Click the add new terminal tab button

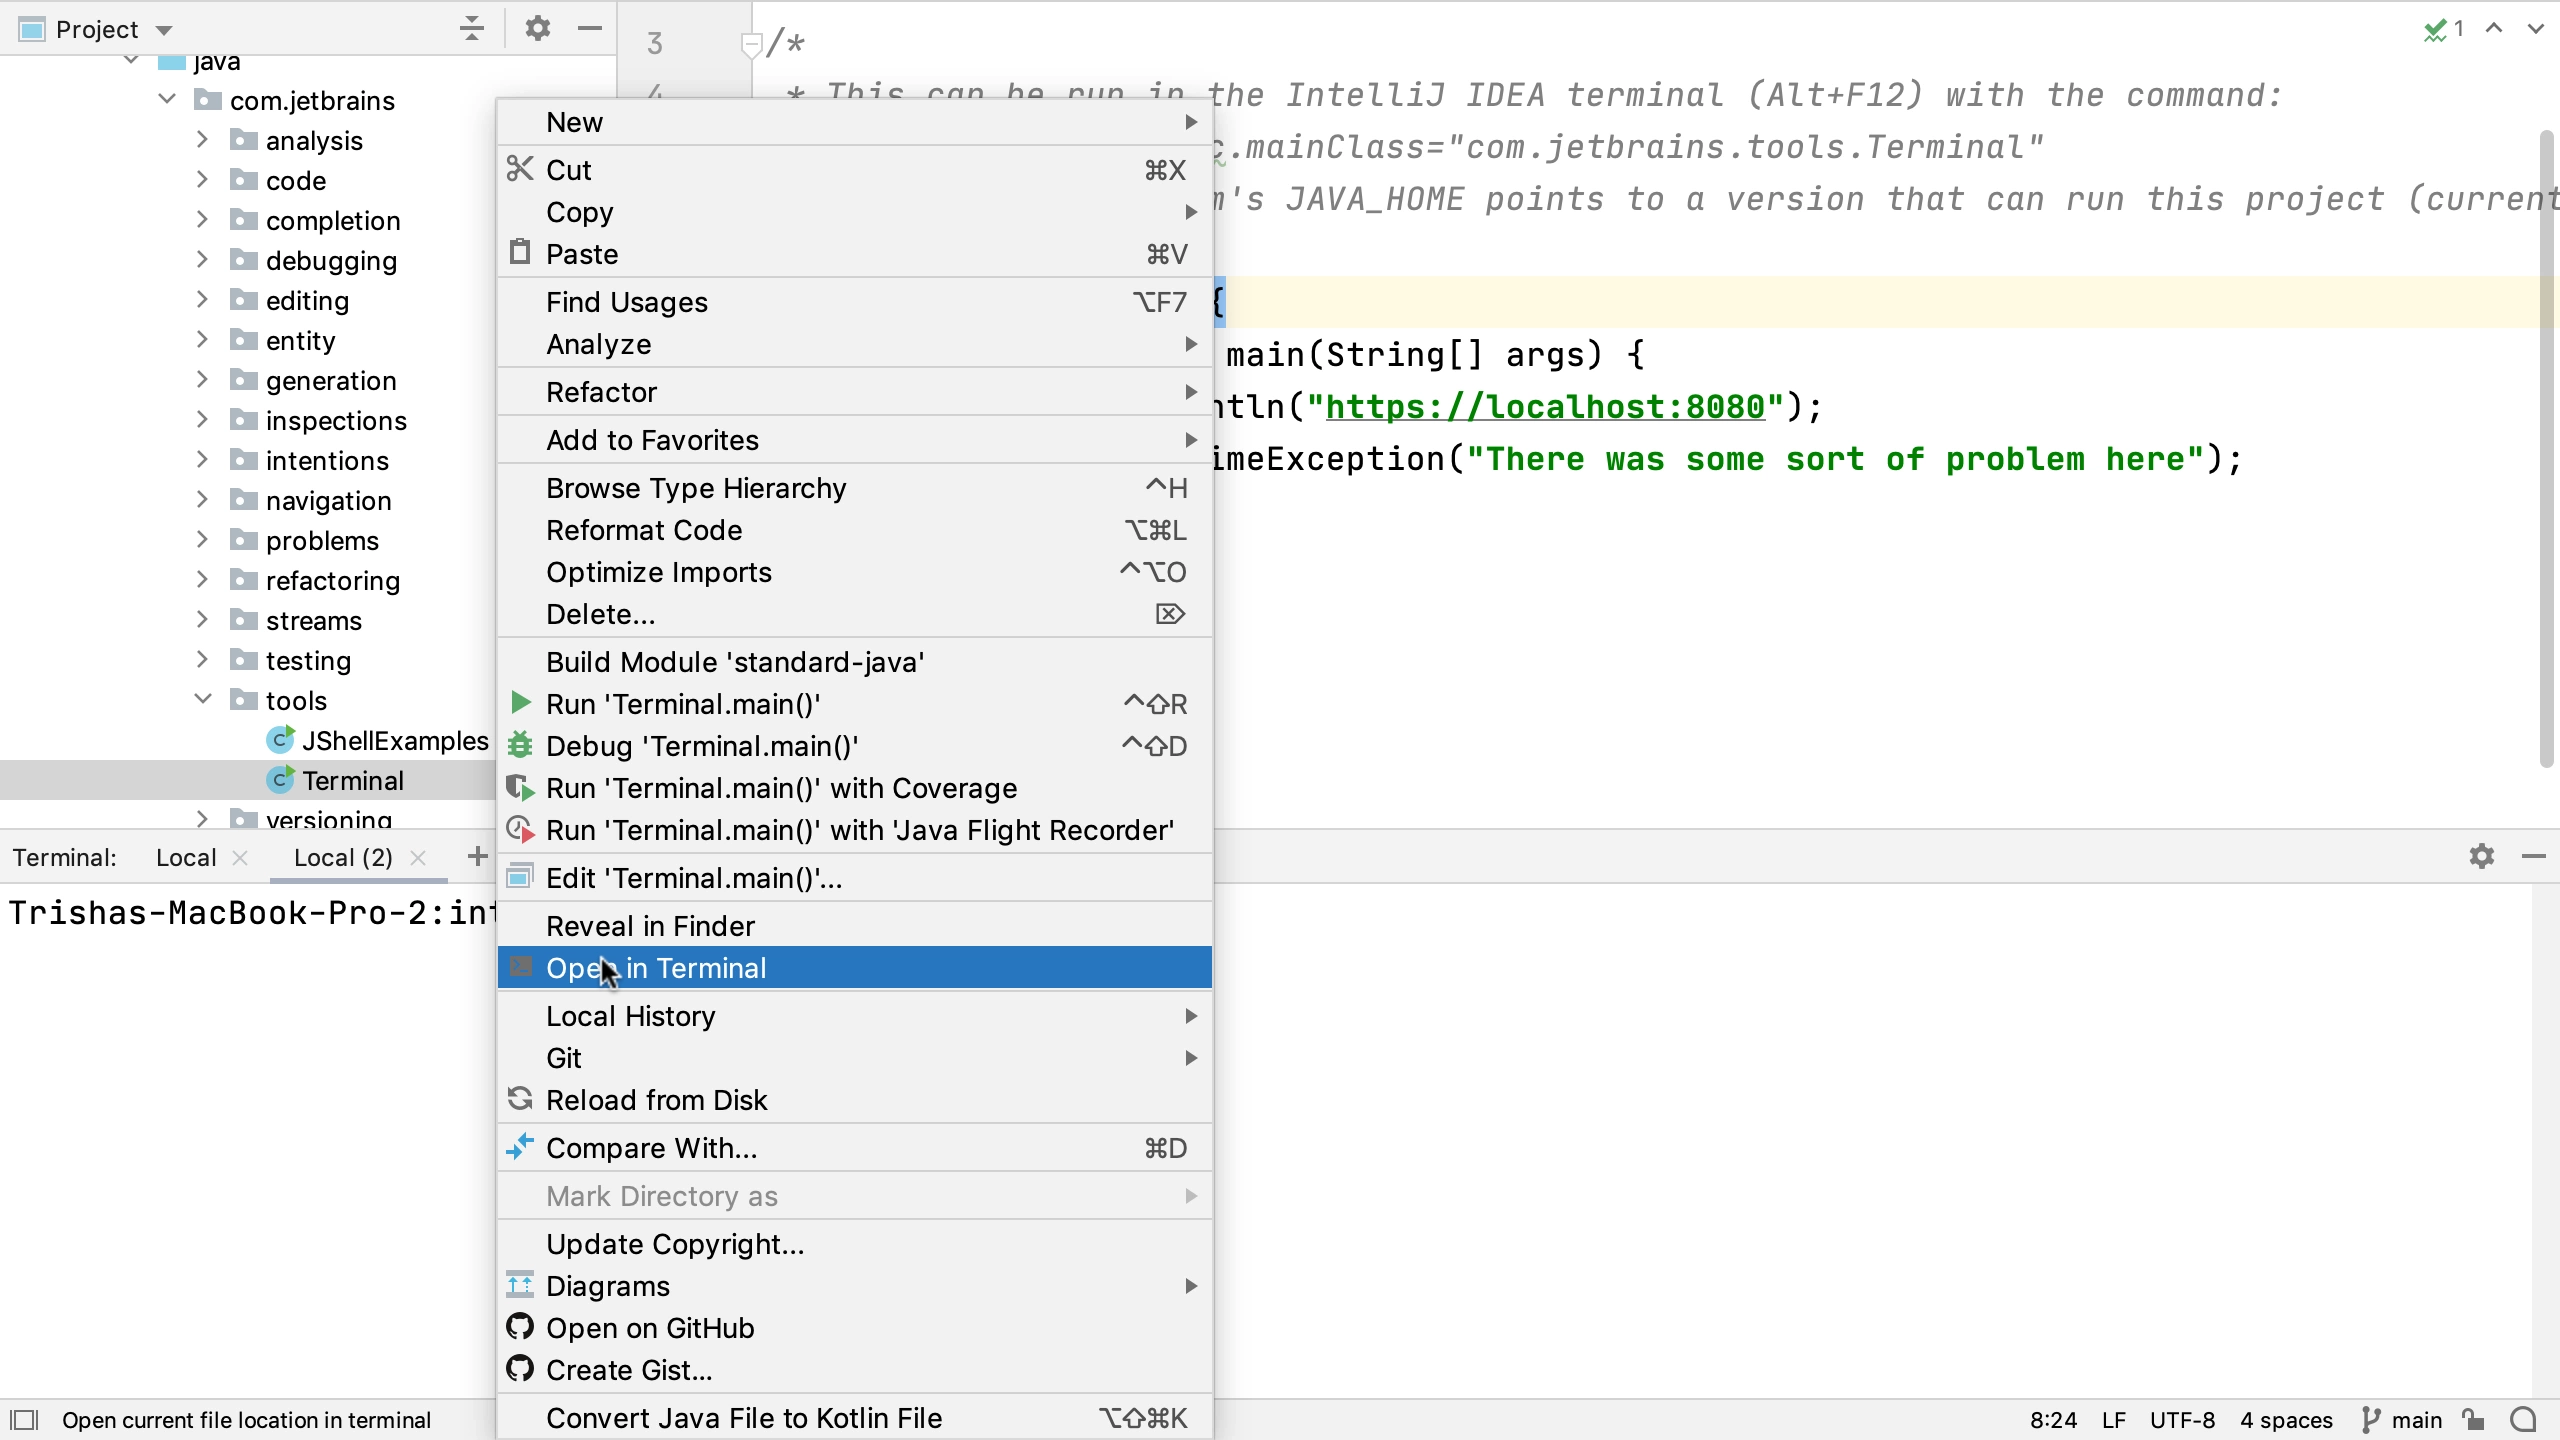tap(478, 856)
